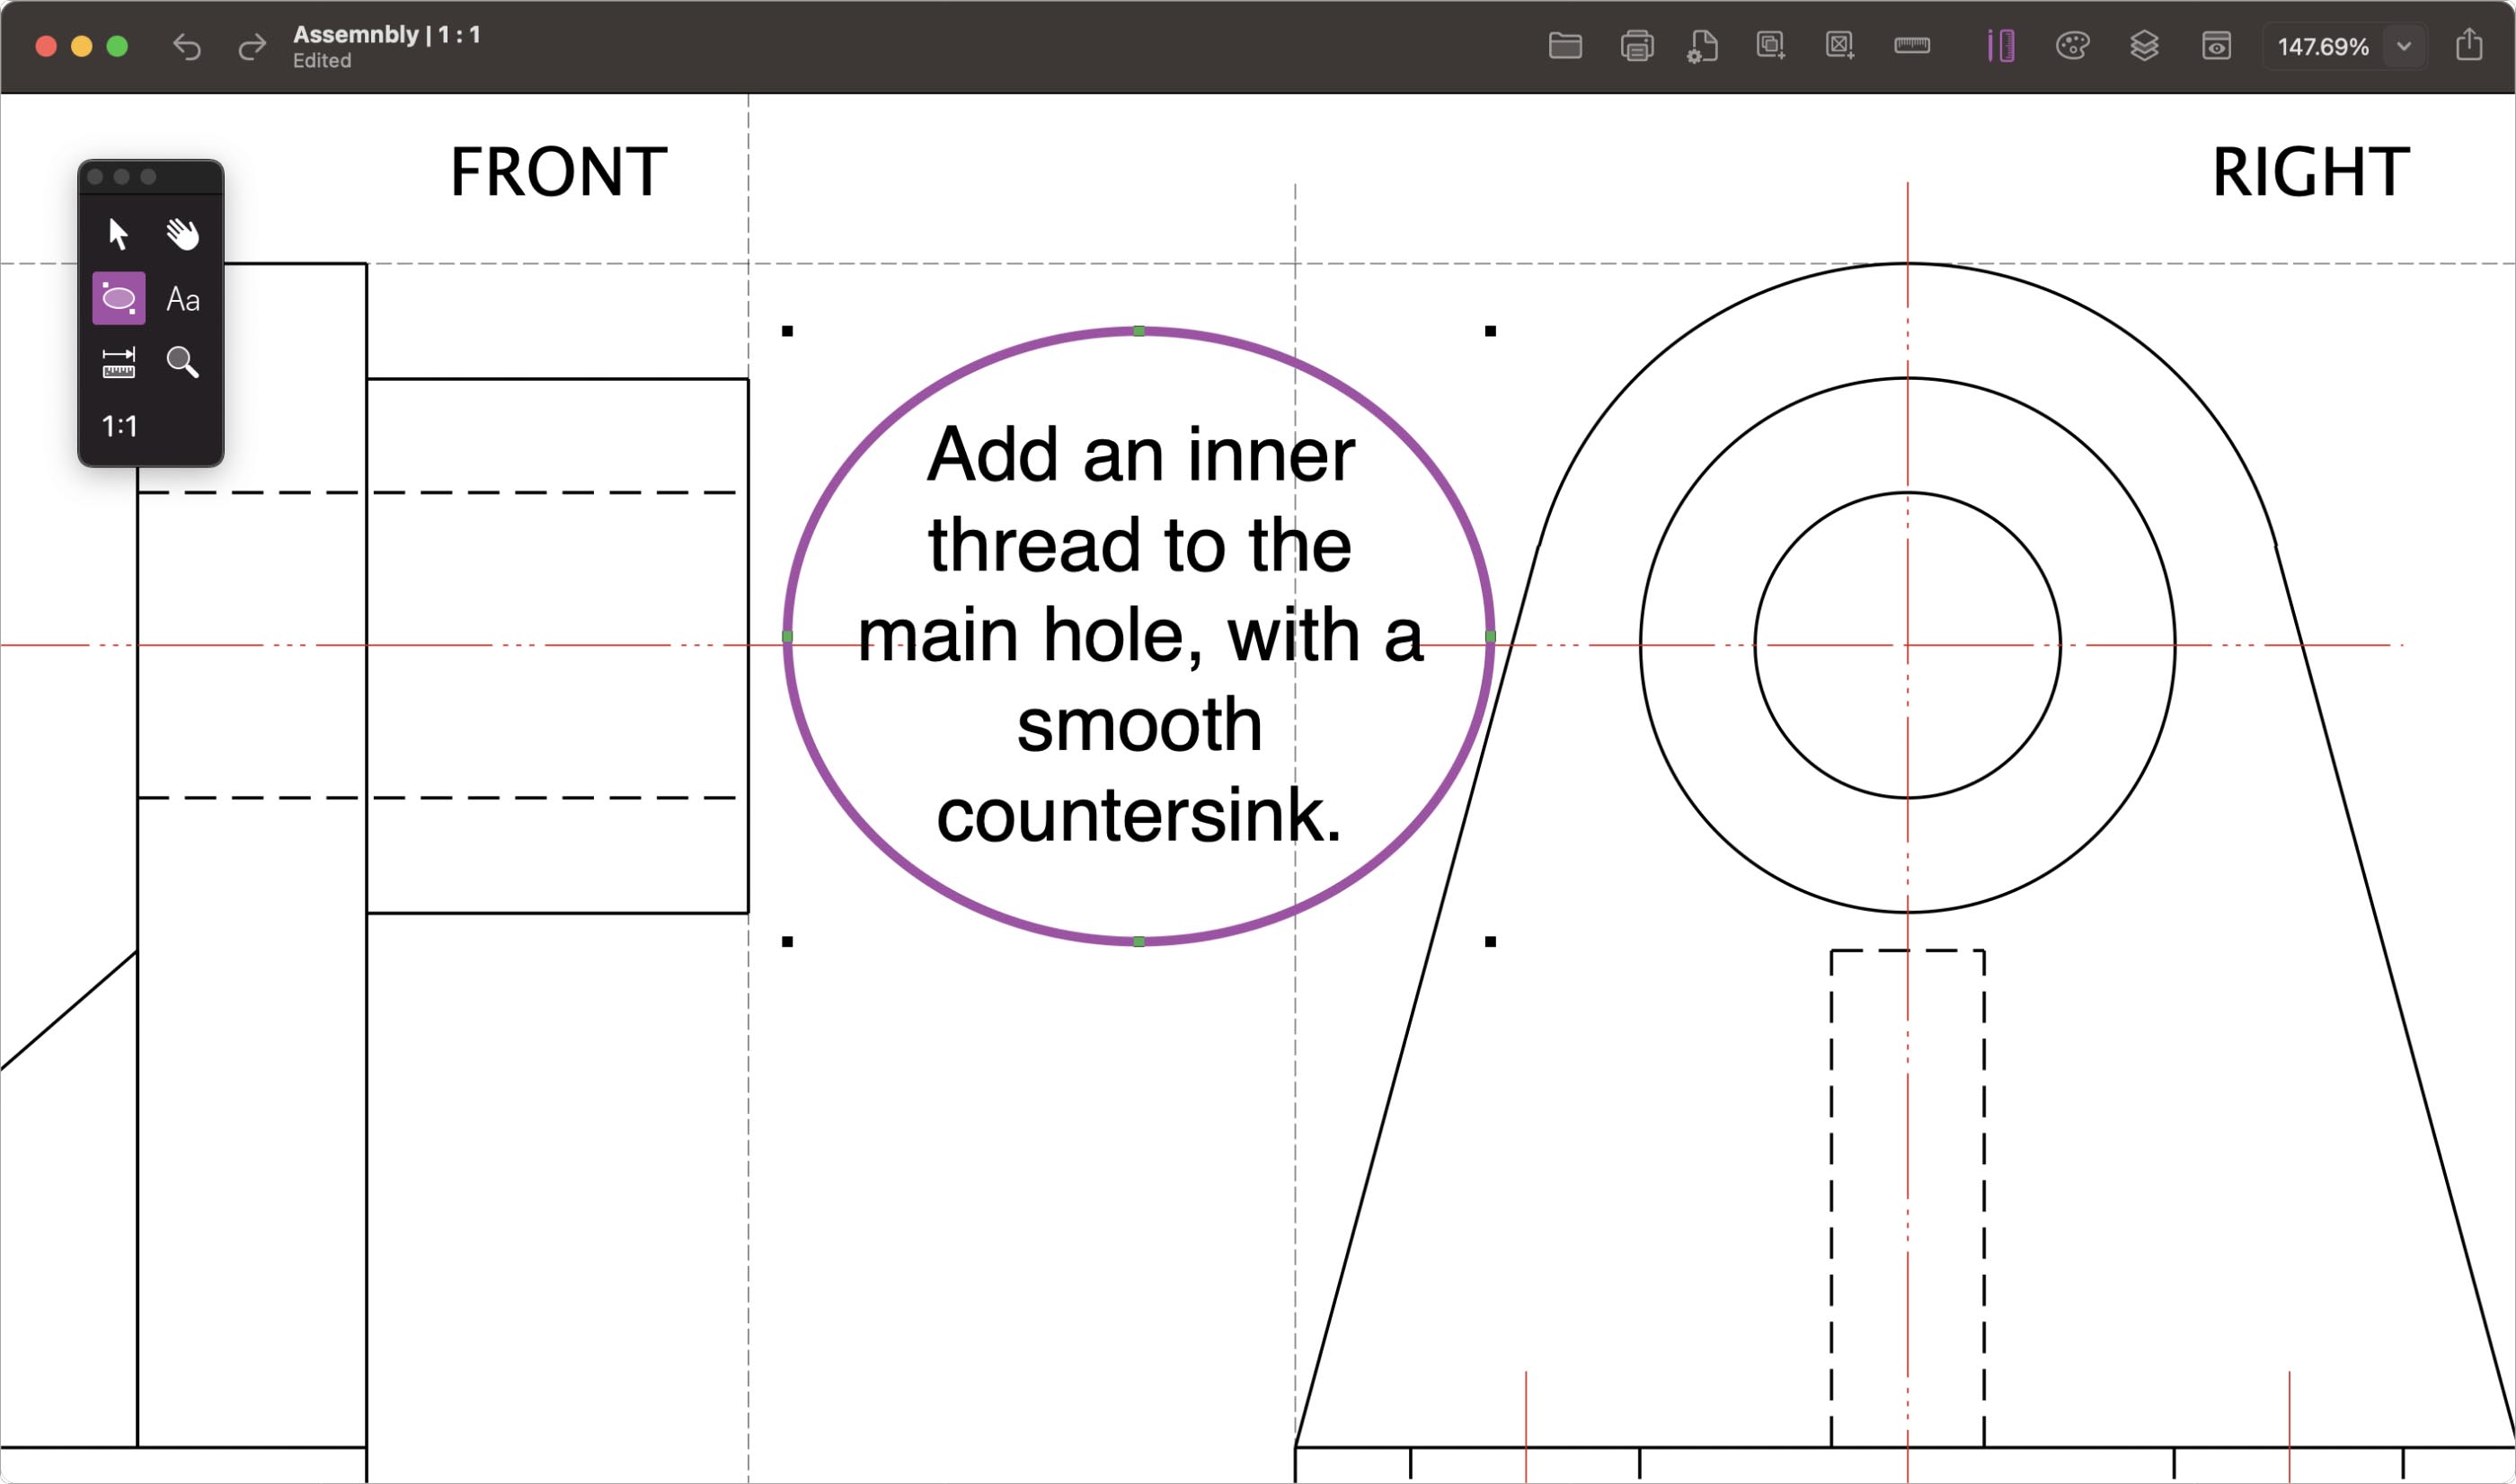Undo the last edit
This screenshot has width=2516, height=1484.
point(187,46)
